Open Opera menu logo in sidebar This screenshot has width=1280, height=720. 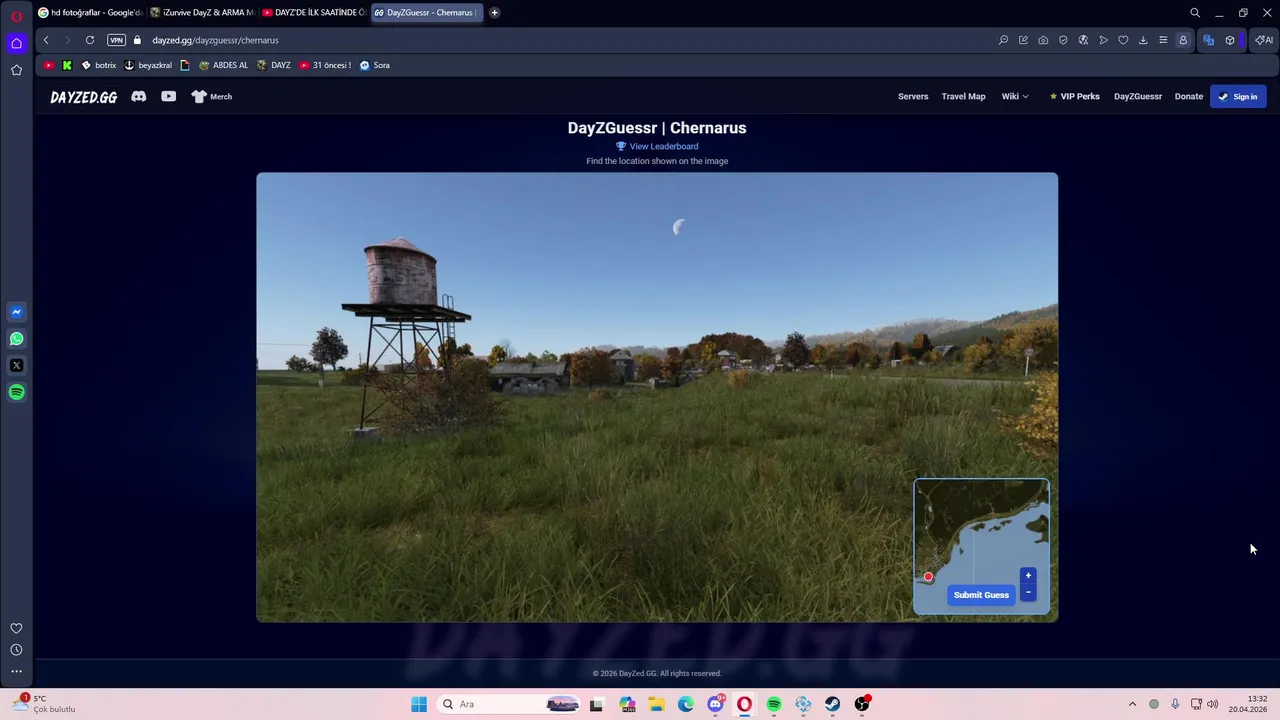click(x=16, y=16)
